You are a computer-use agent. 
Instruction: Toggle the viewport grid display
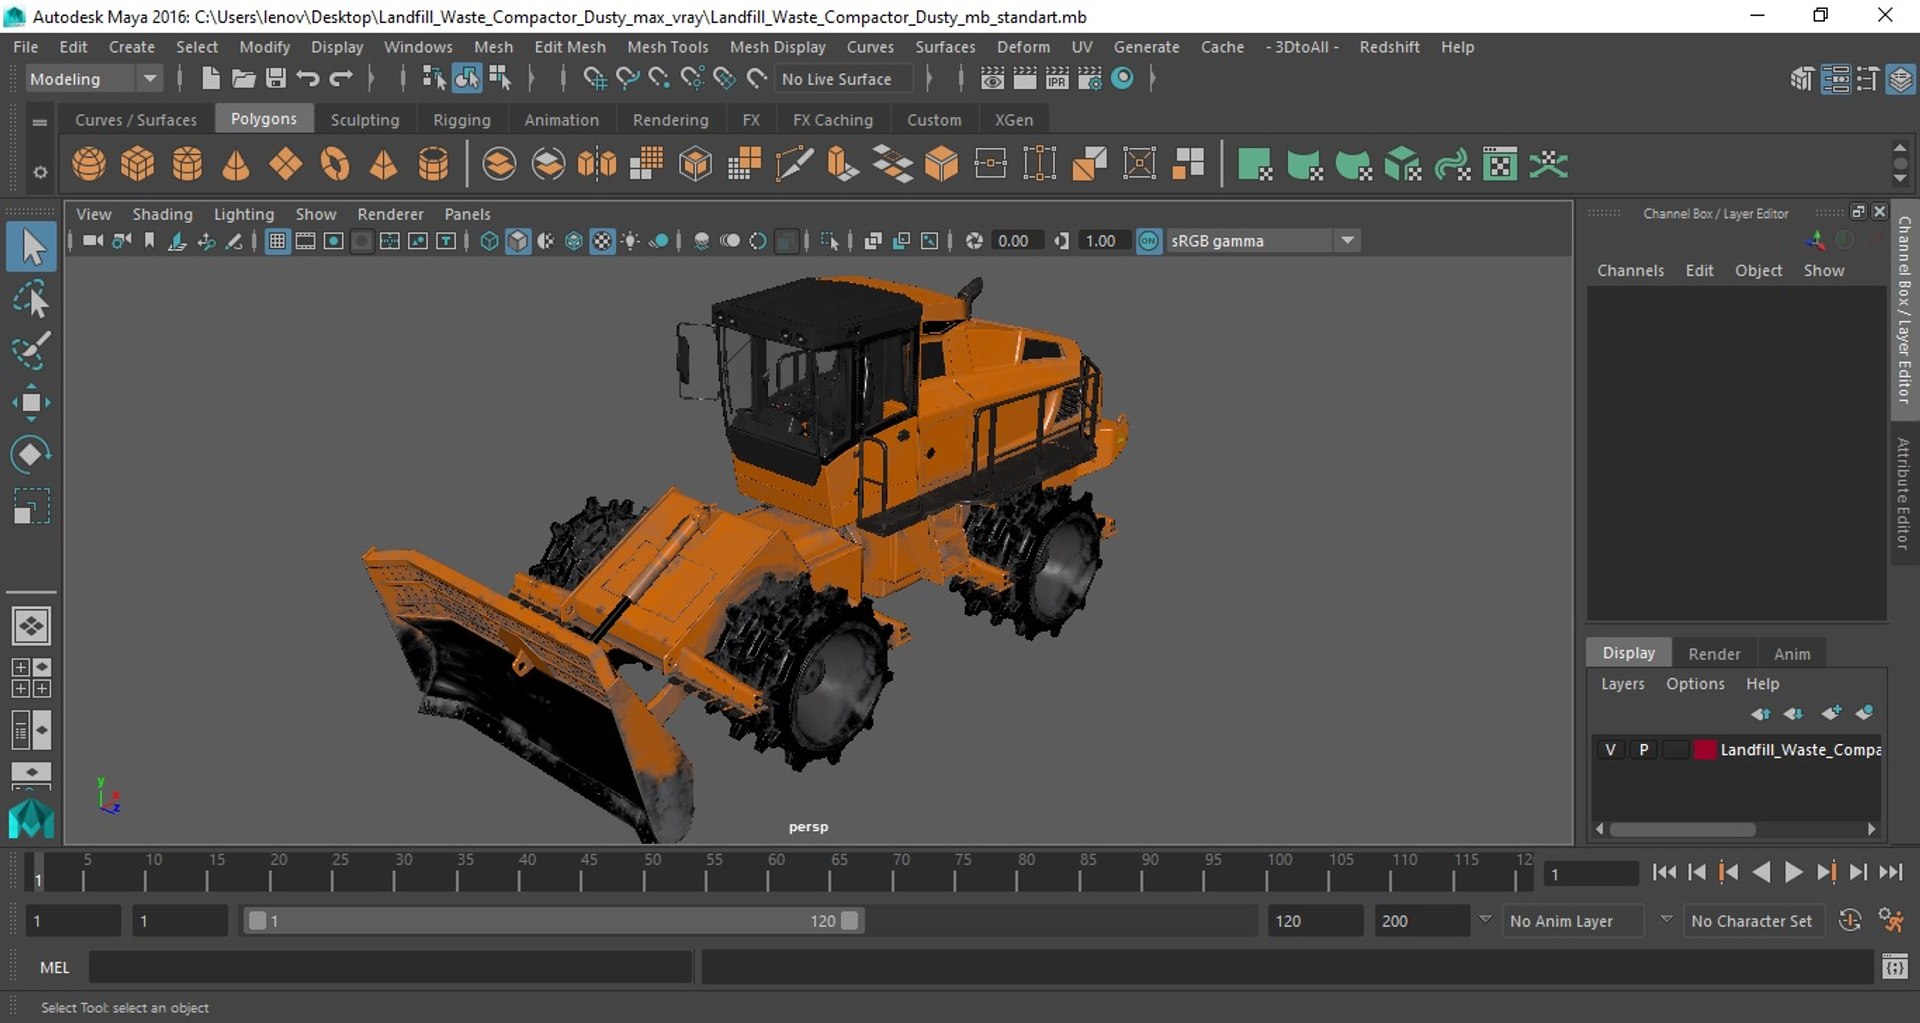(277, 241)
